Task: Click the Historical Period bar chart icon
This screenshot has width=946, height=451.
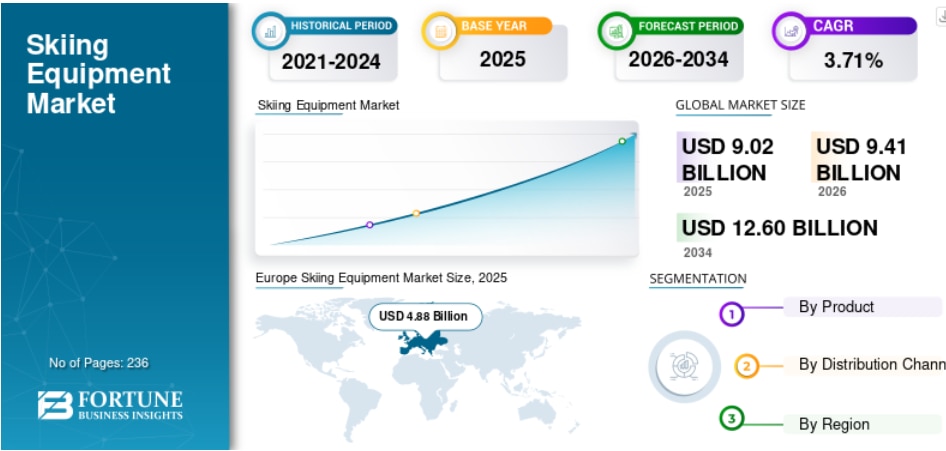Action: [270, 31]
